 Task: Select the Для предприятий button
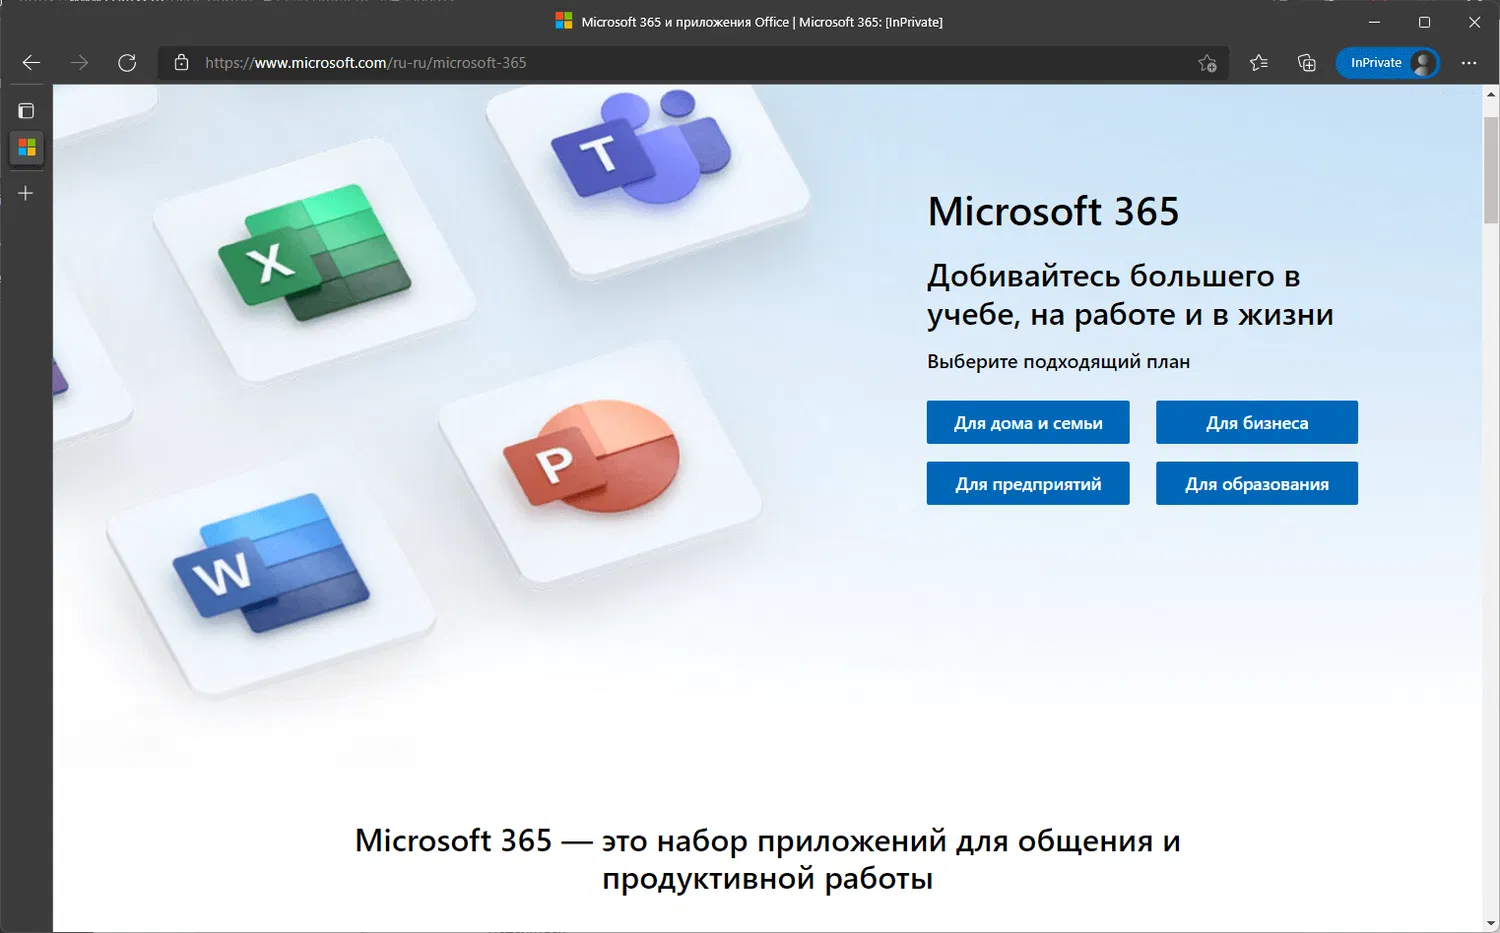tap(1028, 484)
